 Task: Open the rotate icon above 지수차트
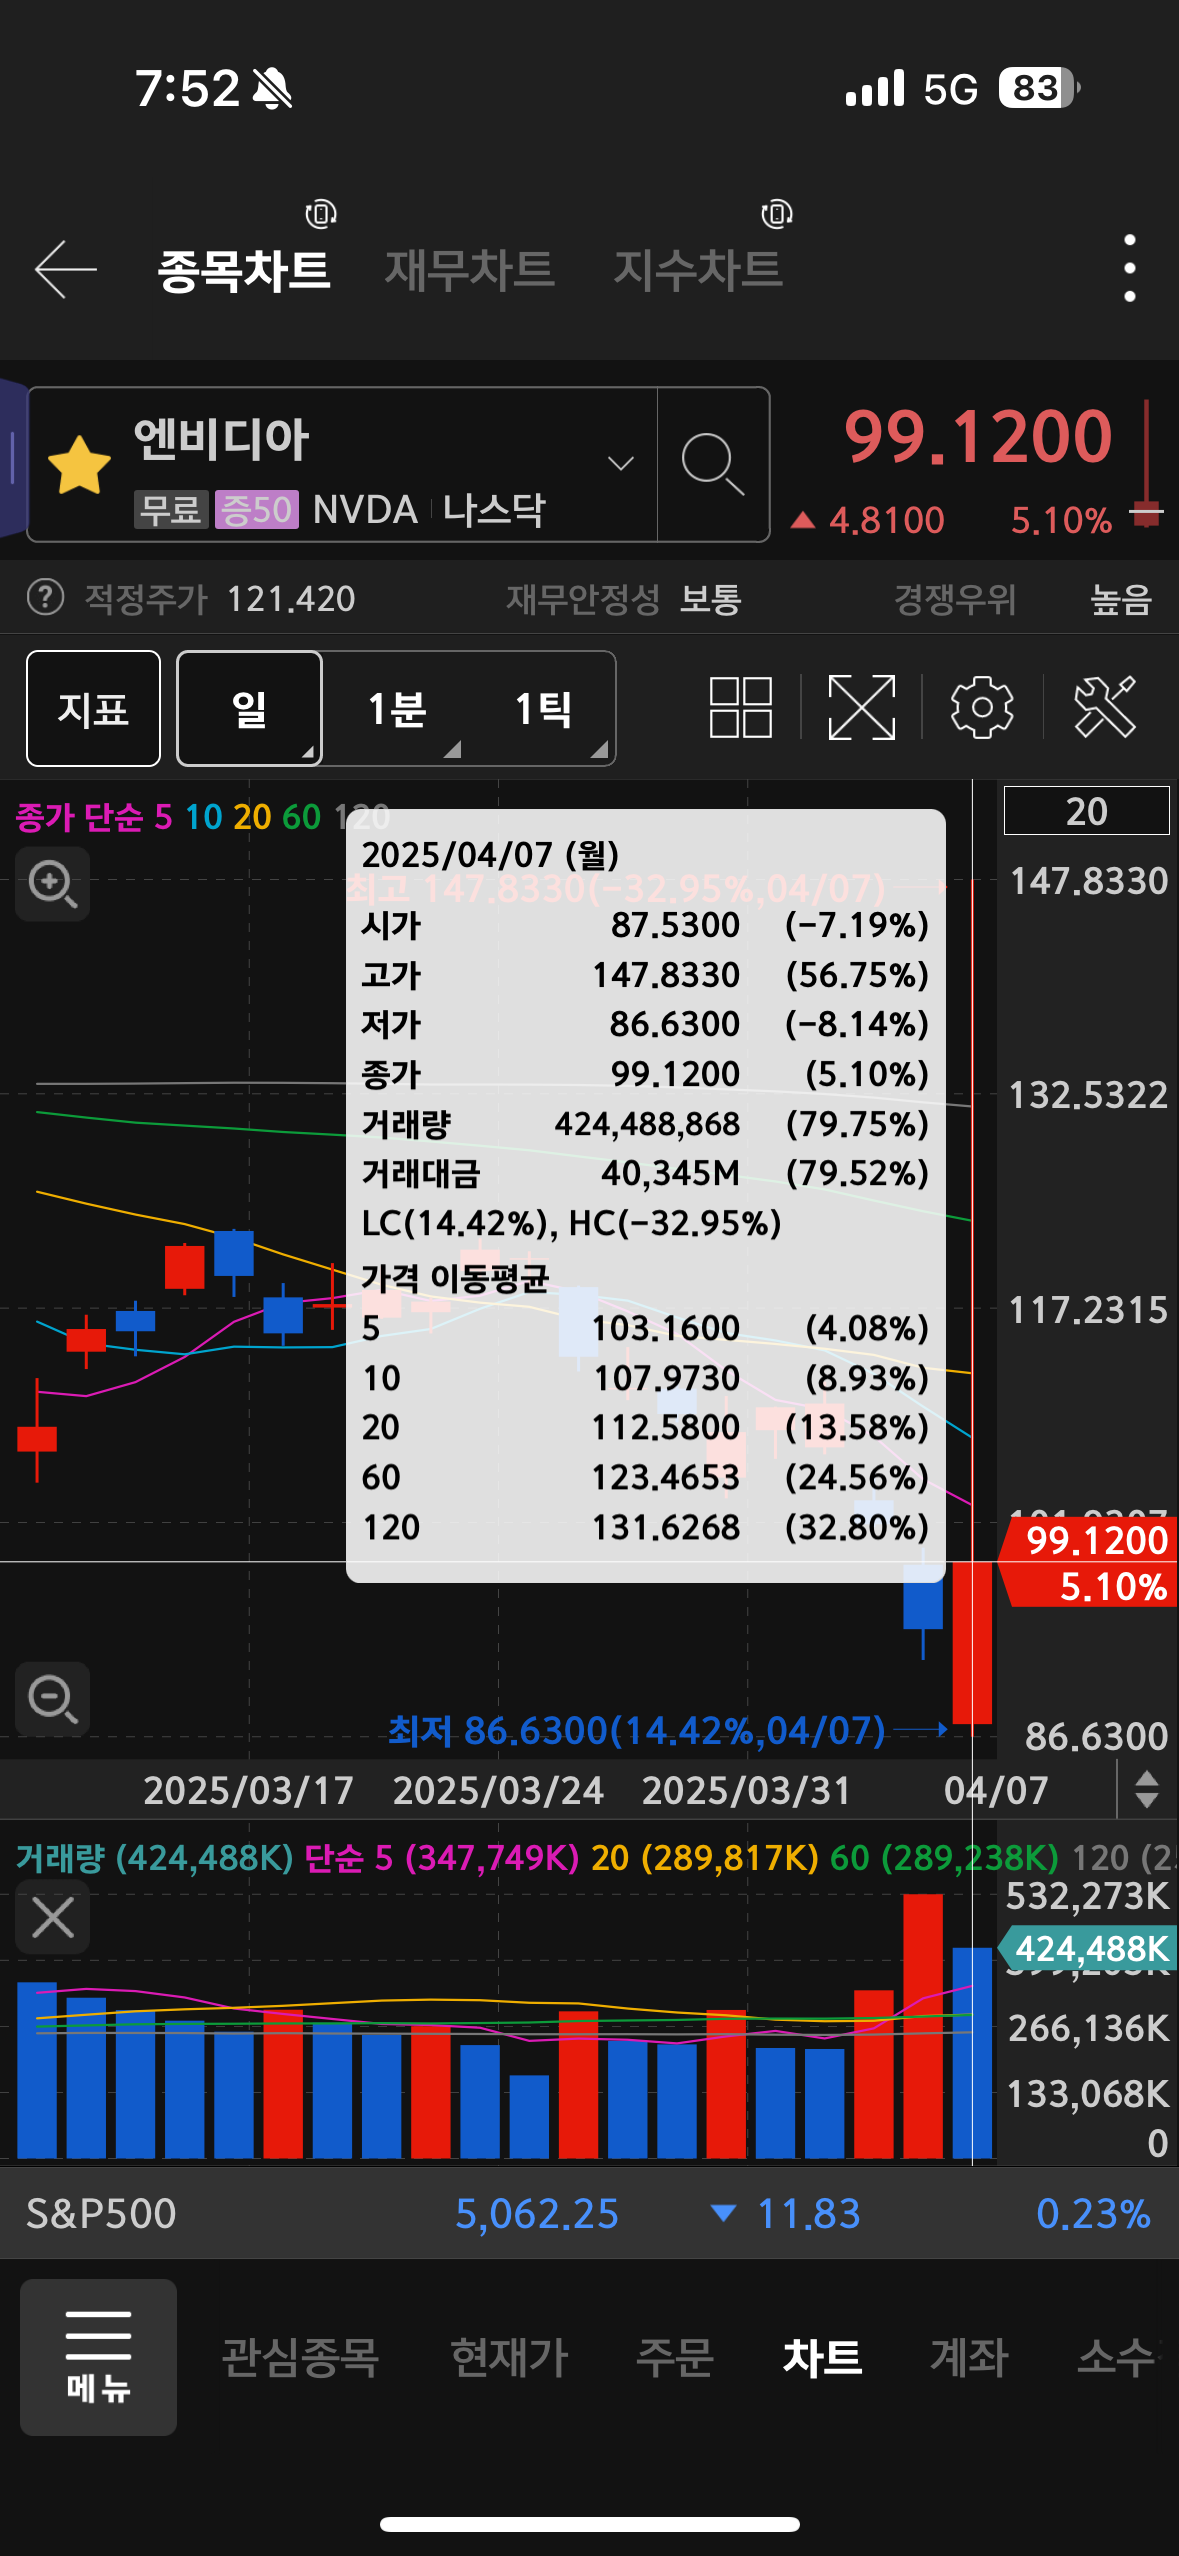[777, 213]
